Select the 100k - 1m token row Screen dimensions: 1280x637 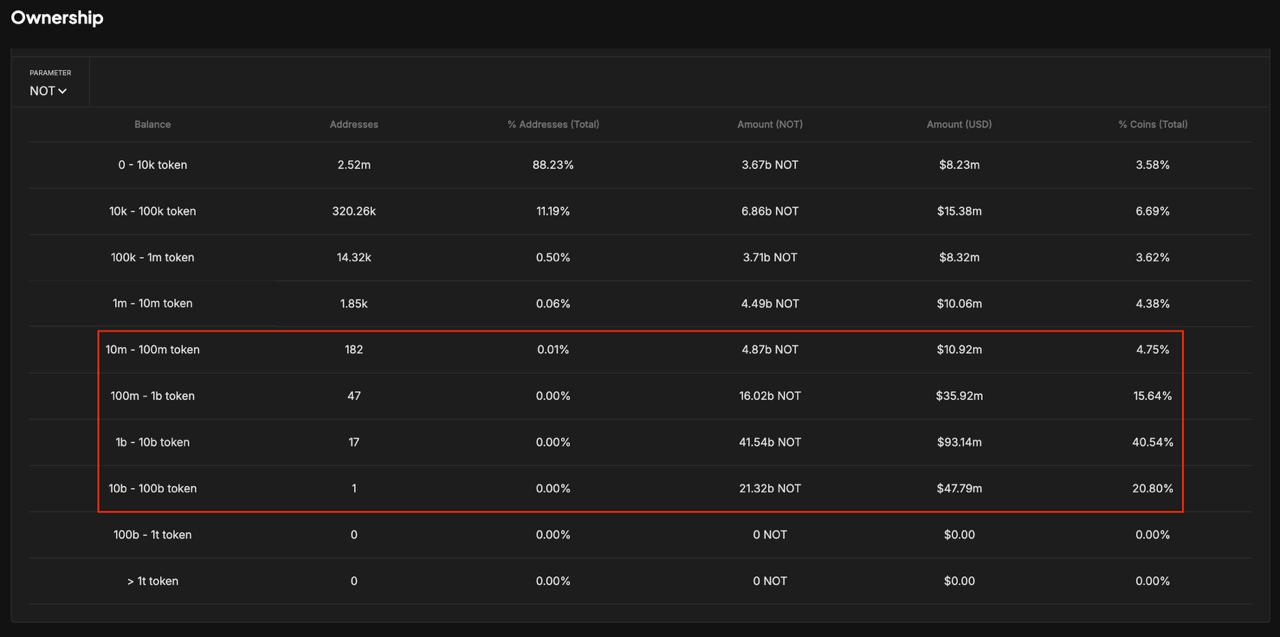point(153,257)
